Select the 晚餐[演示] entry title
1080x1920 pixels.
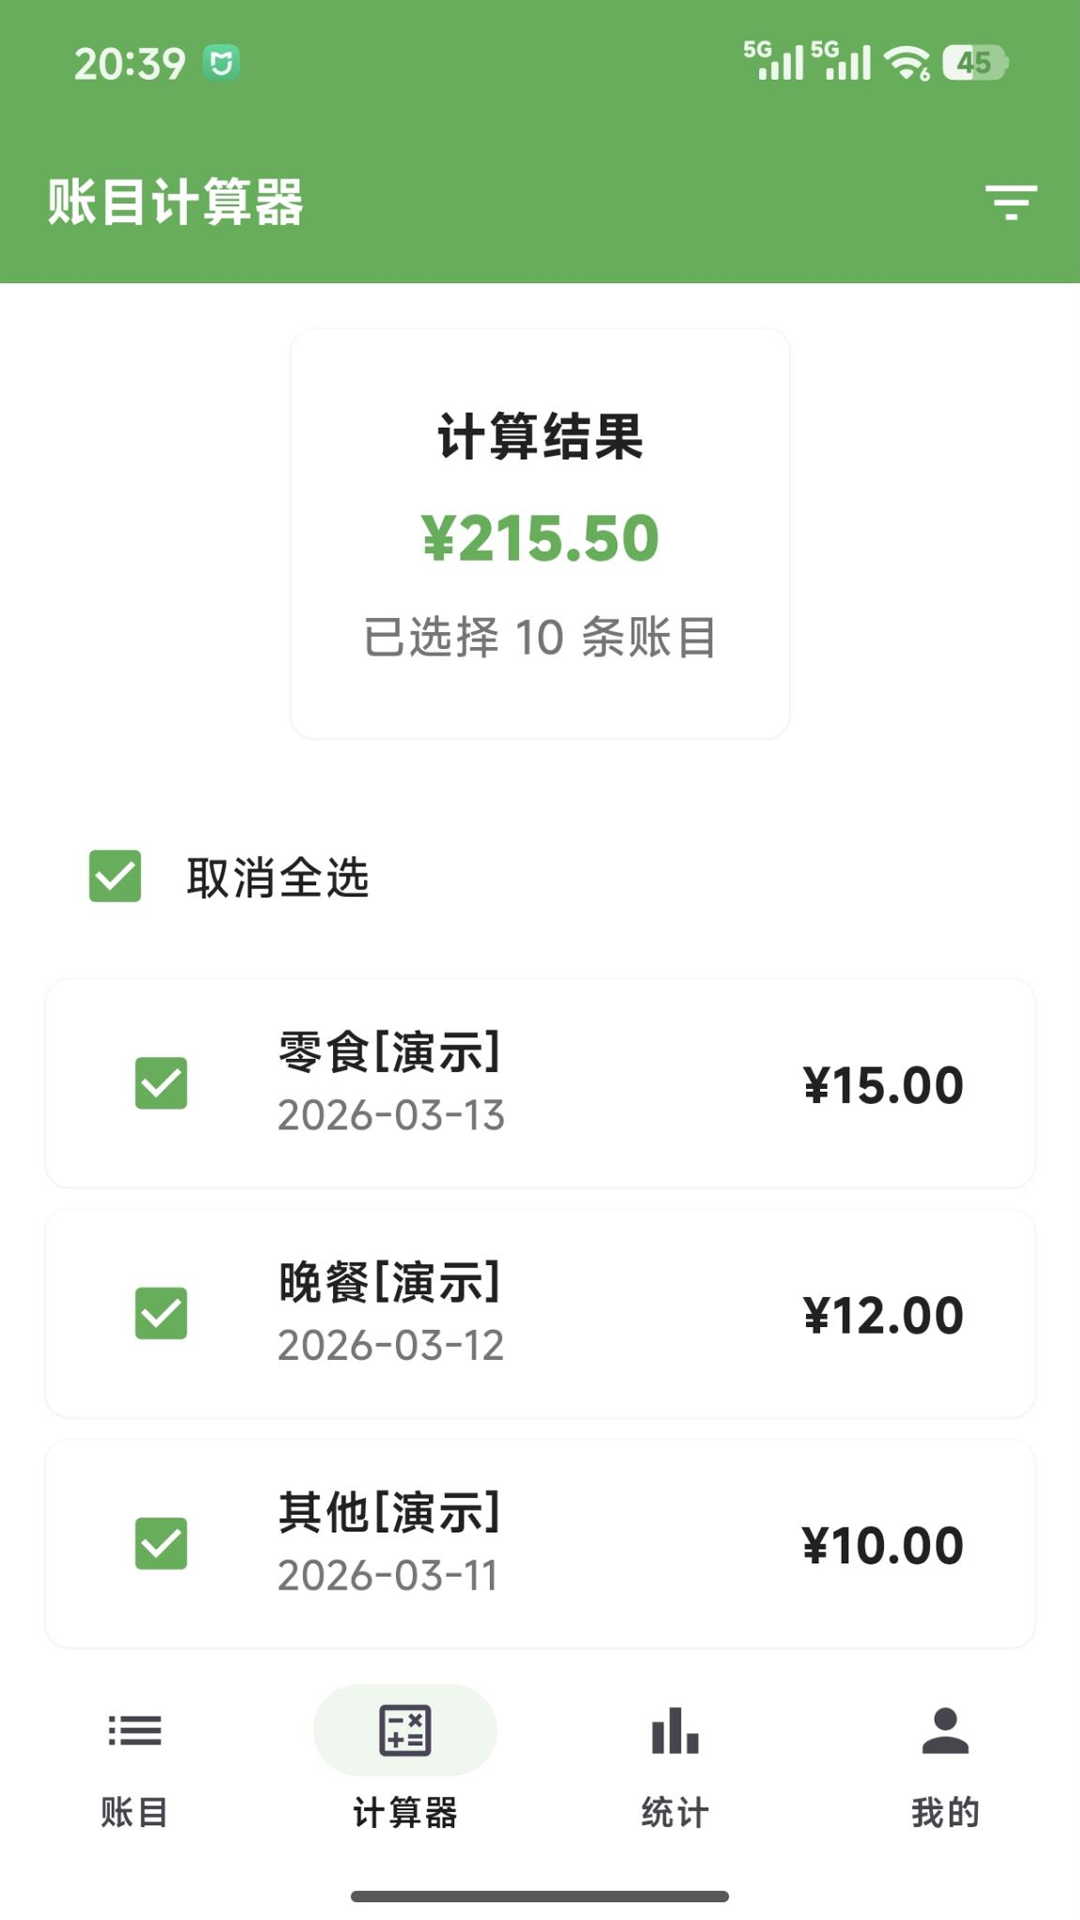pos(389,1282)
